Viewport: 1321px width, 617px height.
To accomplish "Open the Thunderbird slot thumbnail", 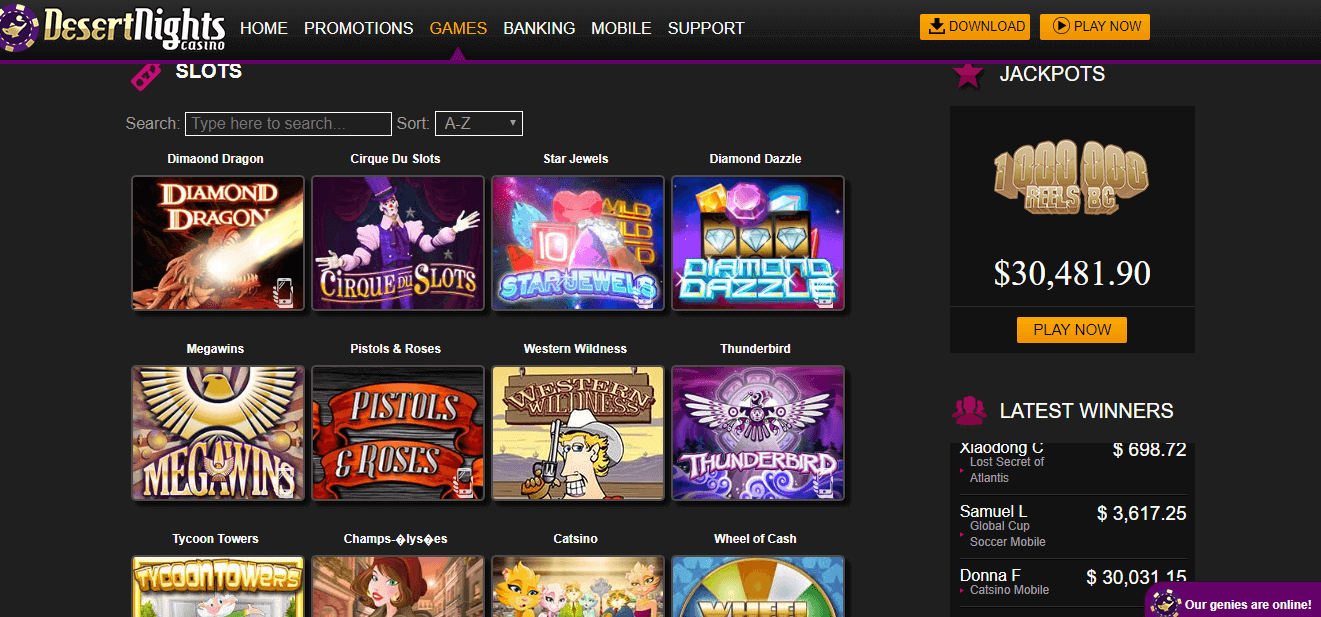I will [758, 433].
